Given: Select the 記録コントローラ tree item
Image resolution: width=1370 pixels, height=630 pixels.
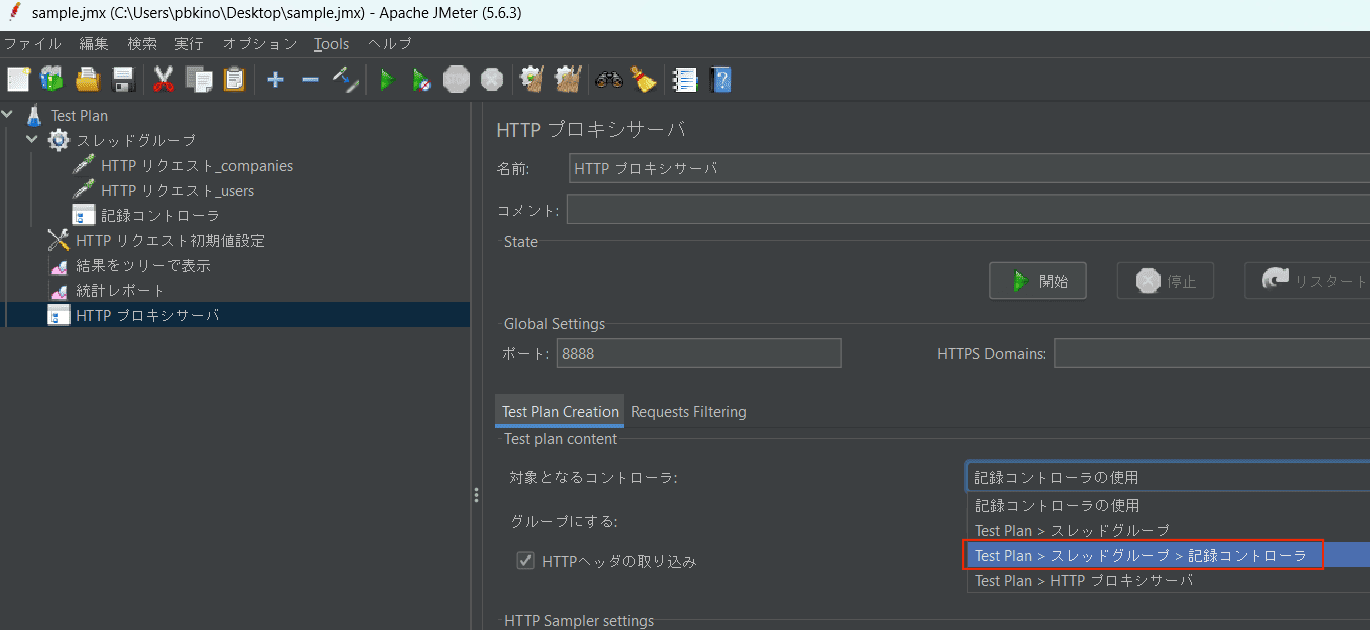Looking at the screenshot, I should (160, 215).
